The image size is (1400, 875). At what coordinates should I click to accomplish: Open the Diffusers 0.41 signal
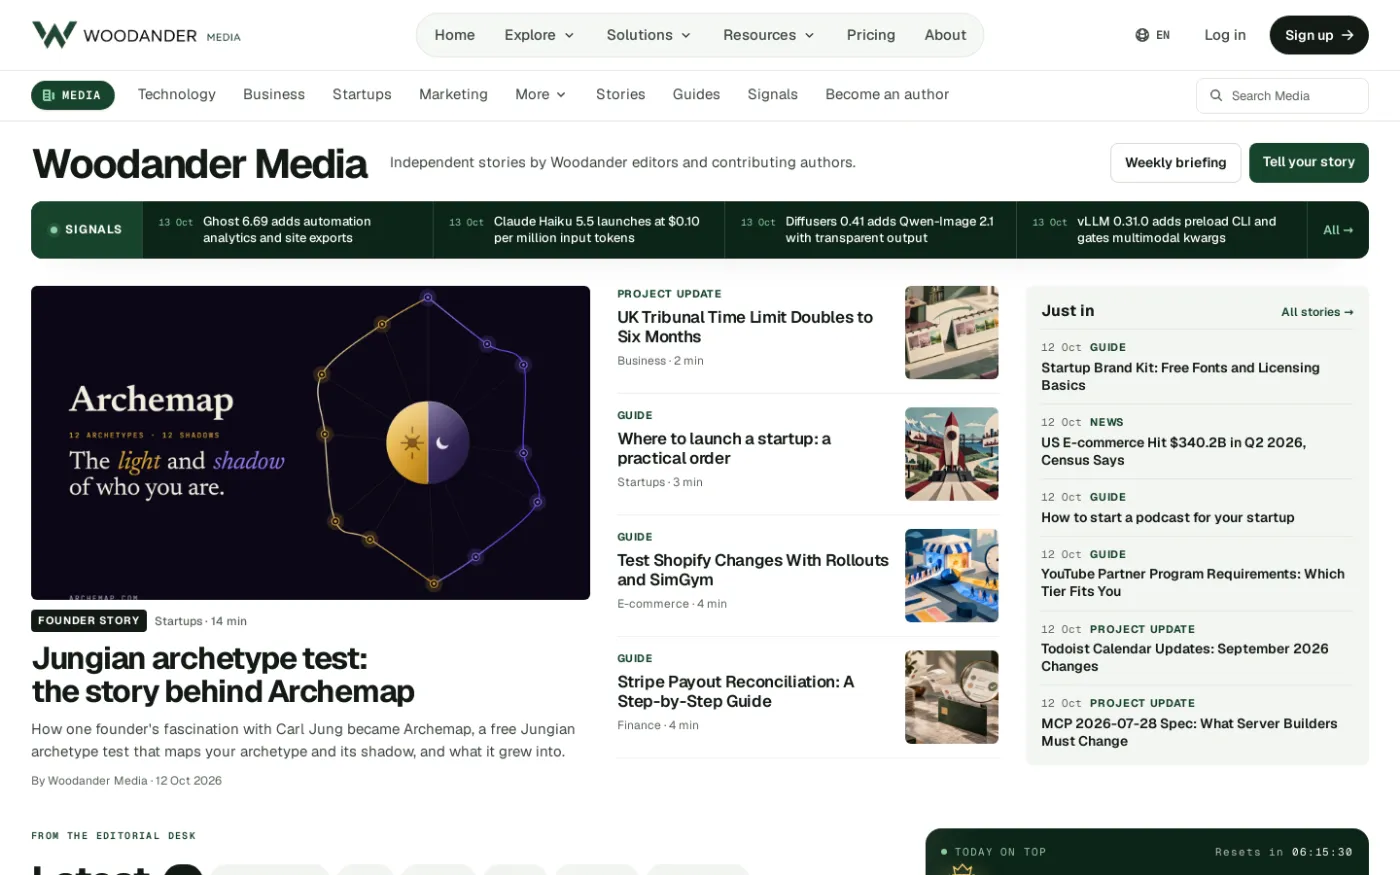[x=870, y=230]
